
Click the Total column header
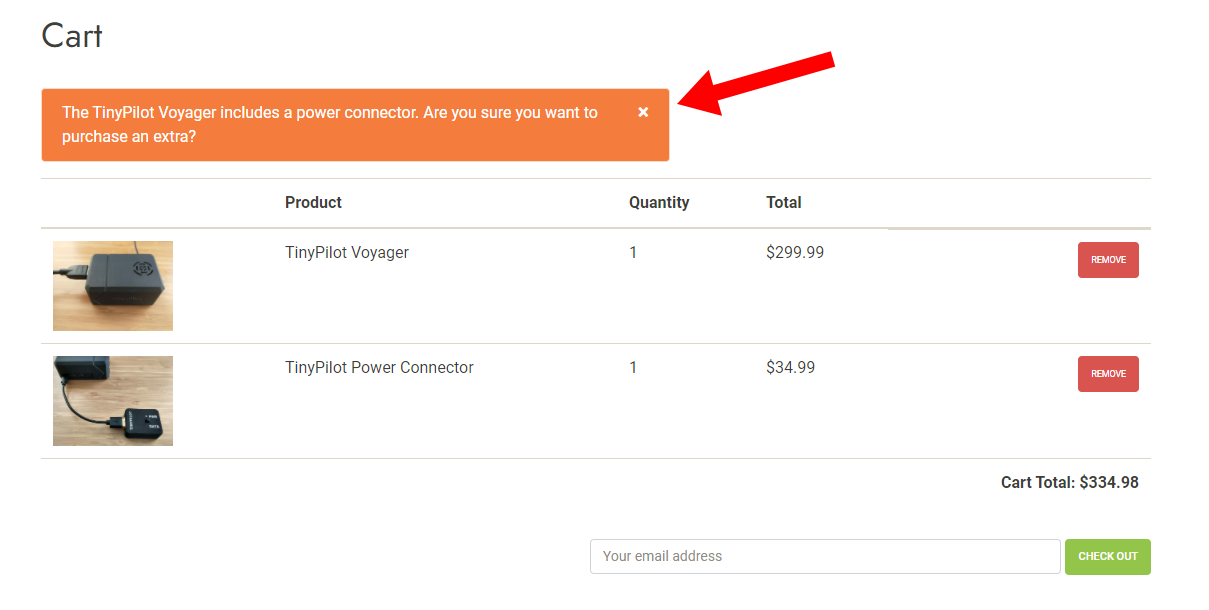coord(784,202)
